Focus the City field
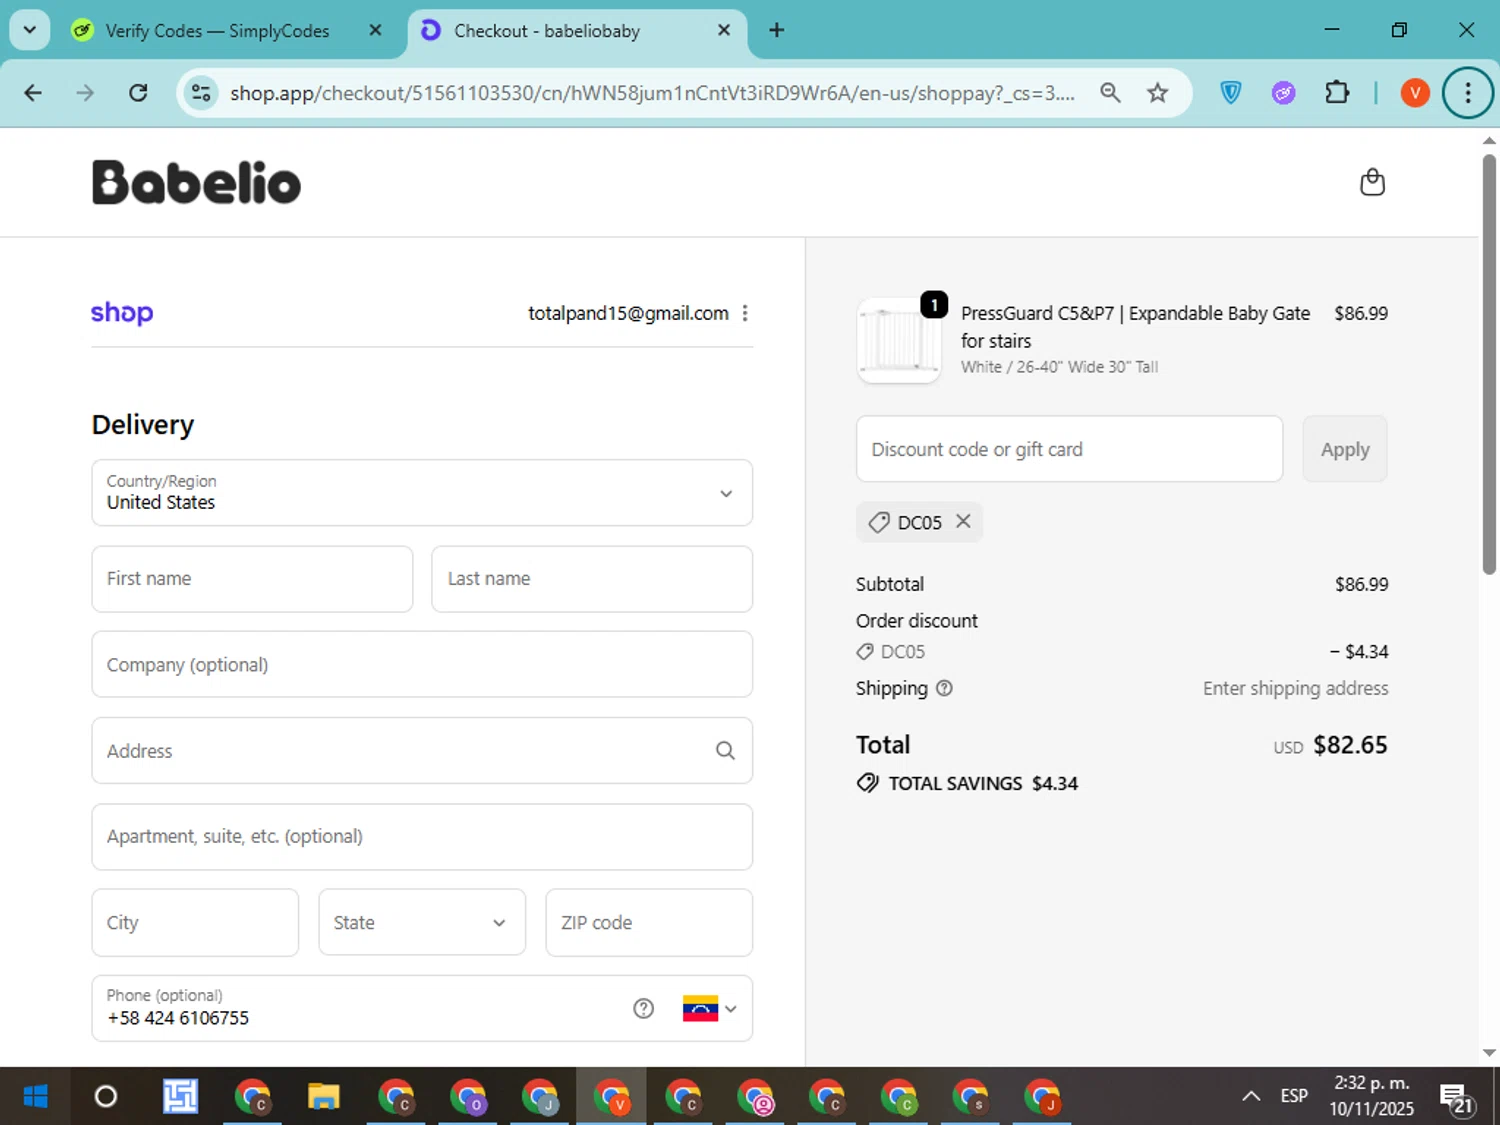 pyautogui.click(x=195, y=923)
